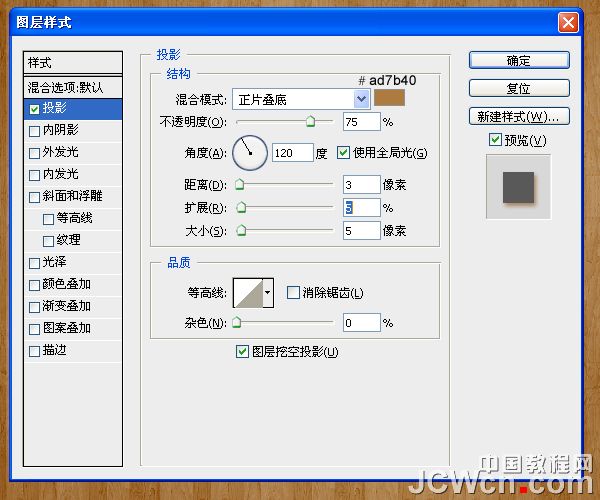This screenshot has width=600, height=500.
Task: Click the 确定 button
Action: click(519, 60)
